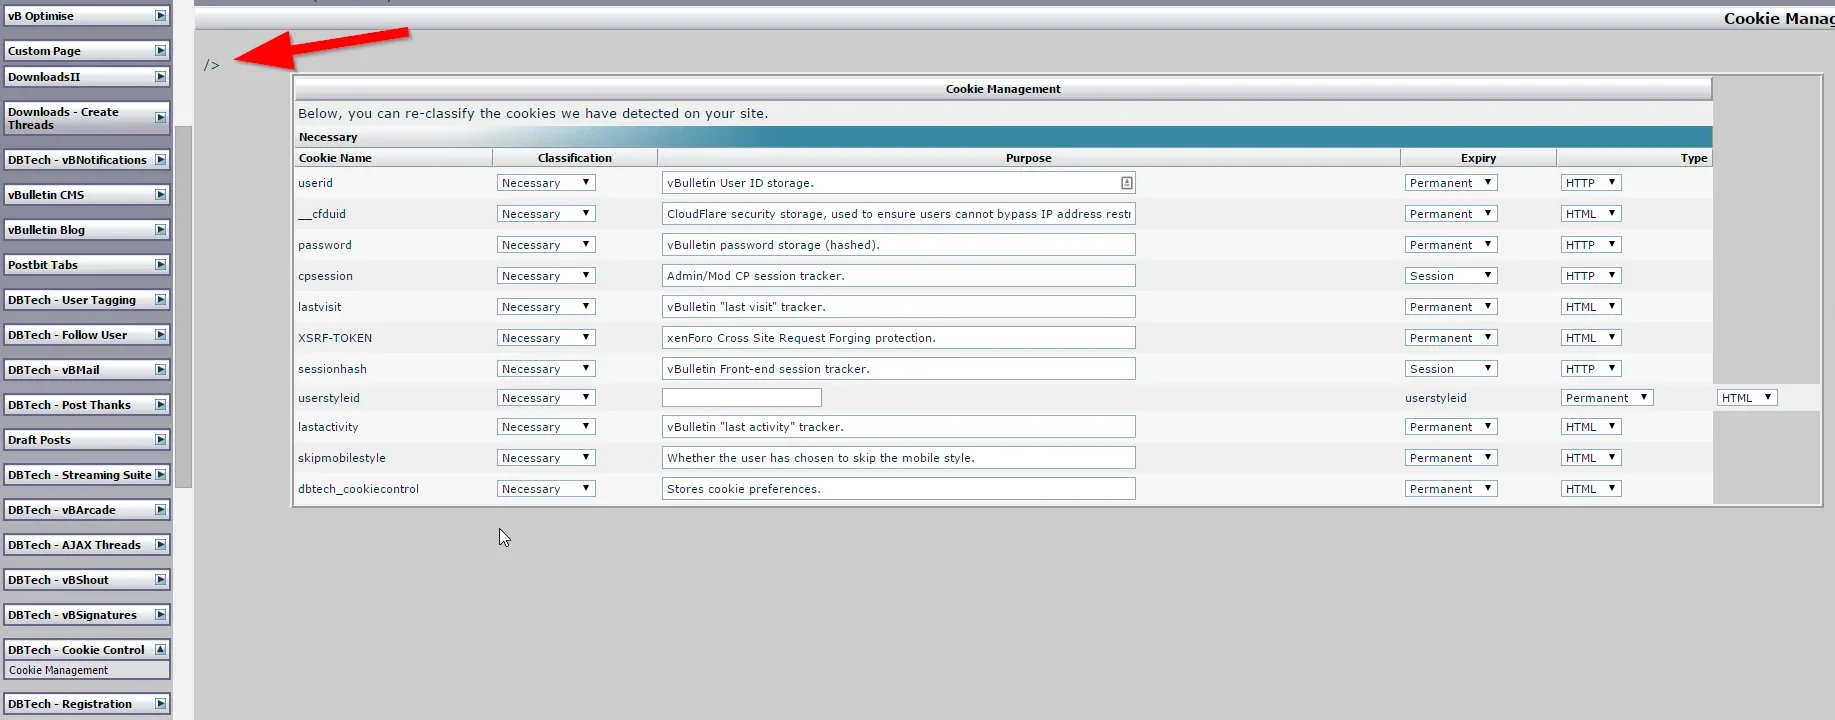Image resolution: width=1835 pixels, height=720 pixels.
Task: Expand DBTech - Registration arrow icon
Action: pyautogui.click(x=160, y=704)
